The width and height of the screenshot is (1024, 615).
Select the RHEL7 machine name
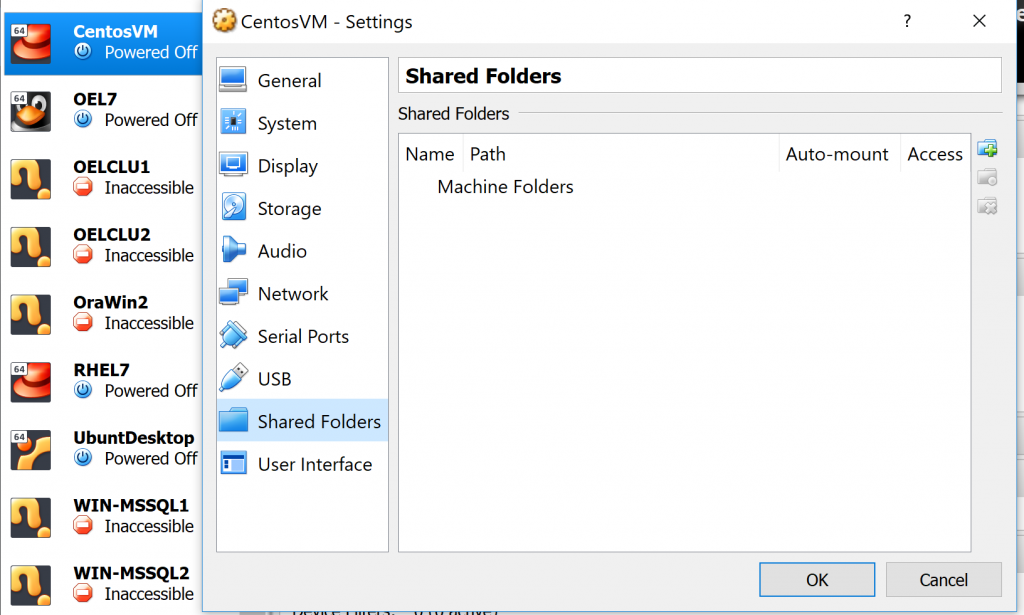pyautogui.click(x=101, y=370)
